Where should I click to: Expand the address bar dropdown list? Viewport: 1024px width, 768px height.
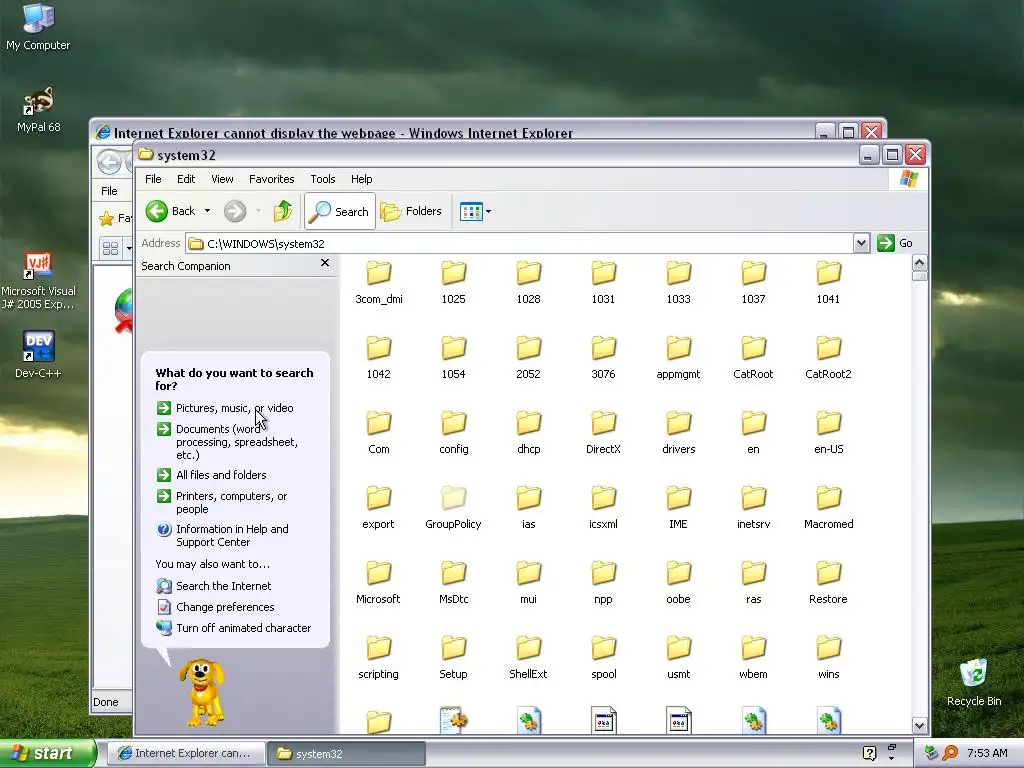tap(861, 244)
